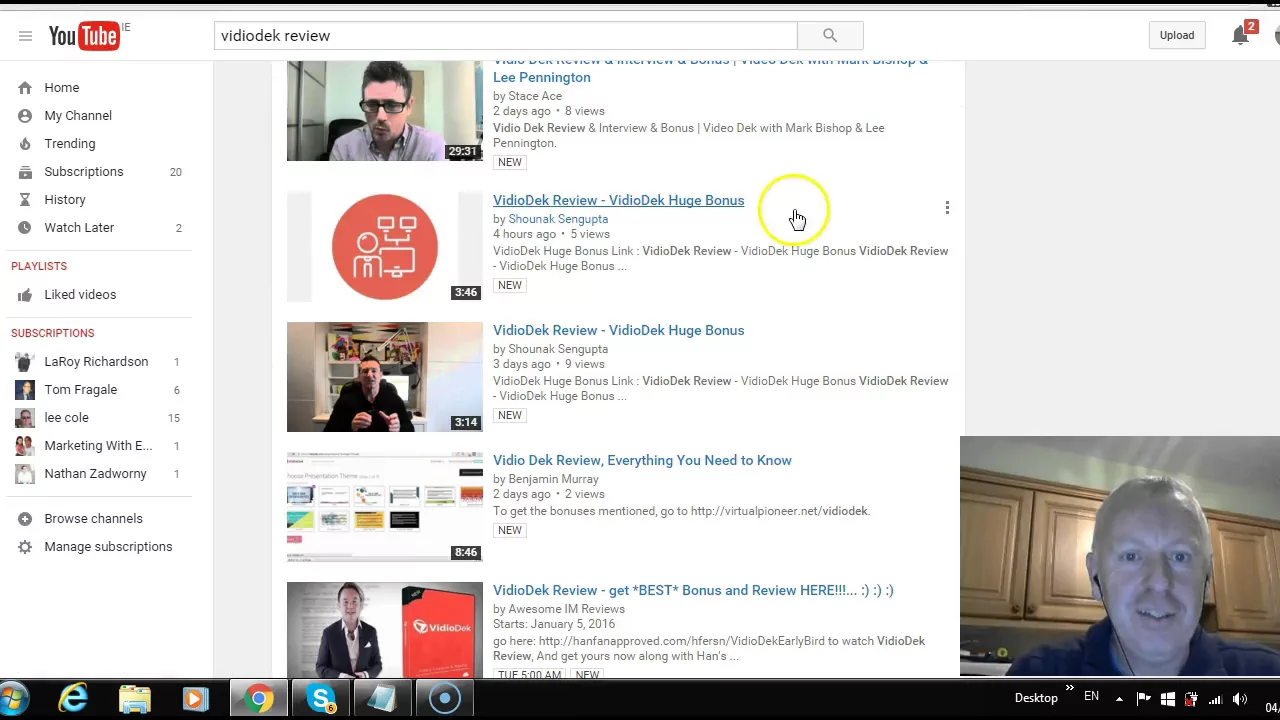Open Shounak Sengupta channel on 3 days ago video
This screenshot has width=1280, height=720.
click(558, 349)
